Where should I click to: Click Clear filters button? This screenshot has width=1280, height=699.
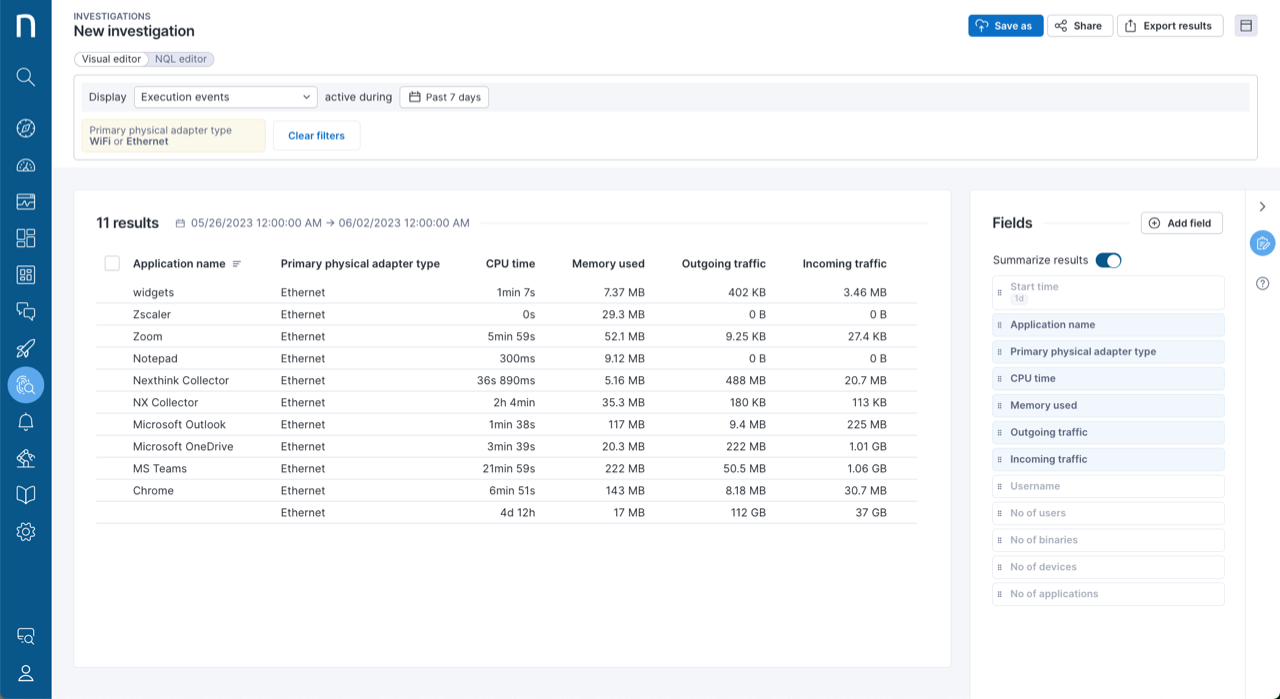(316, 136)
